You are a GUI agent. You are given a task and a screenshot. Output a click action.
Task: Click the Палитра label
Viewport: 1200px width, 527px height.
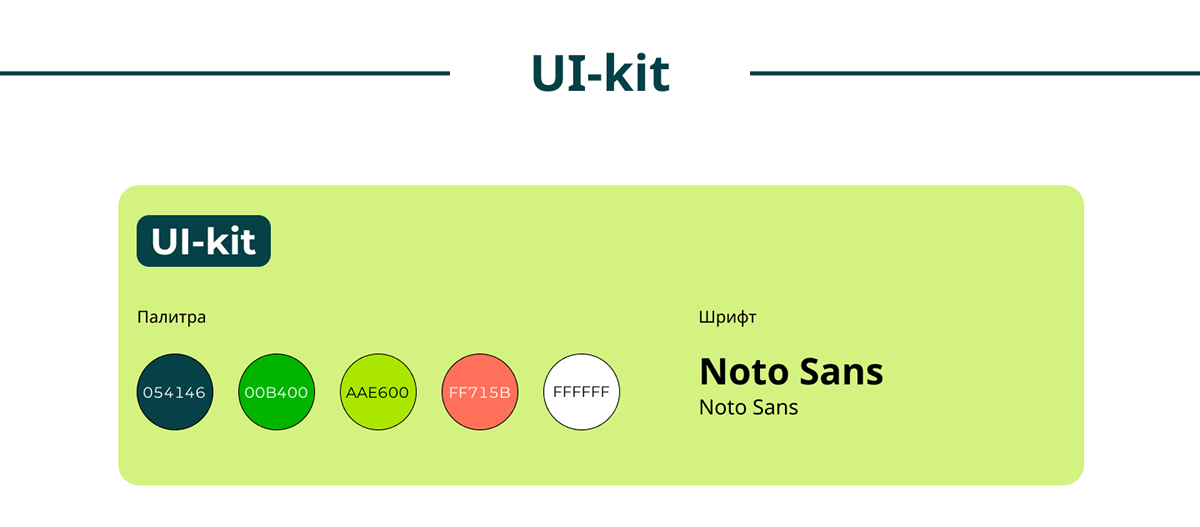[x=171, y=317]
